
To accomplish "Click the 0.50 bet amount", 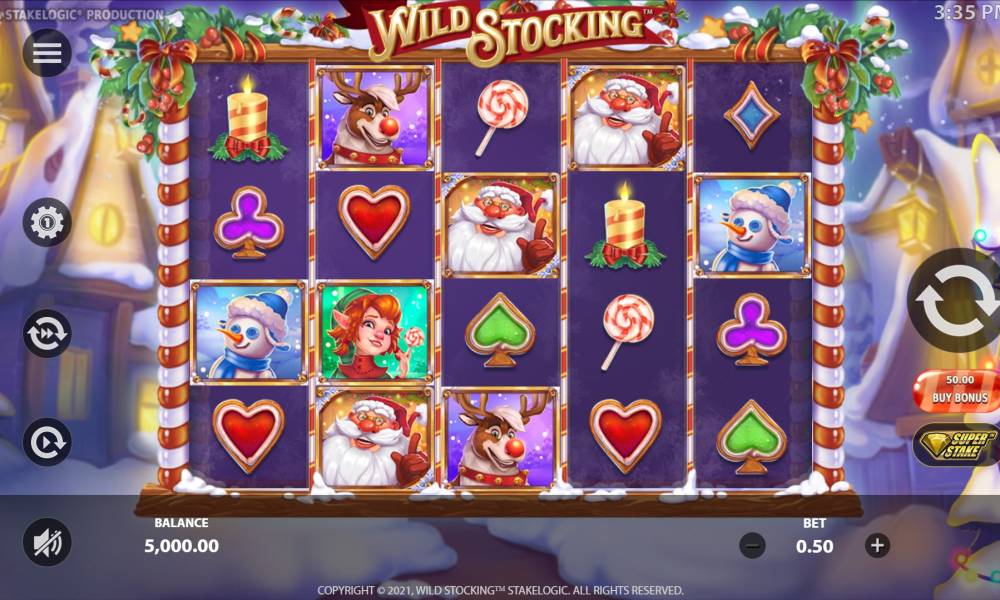I will point(814,546).
